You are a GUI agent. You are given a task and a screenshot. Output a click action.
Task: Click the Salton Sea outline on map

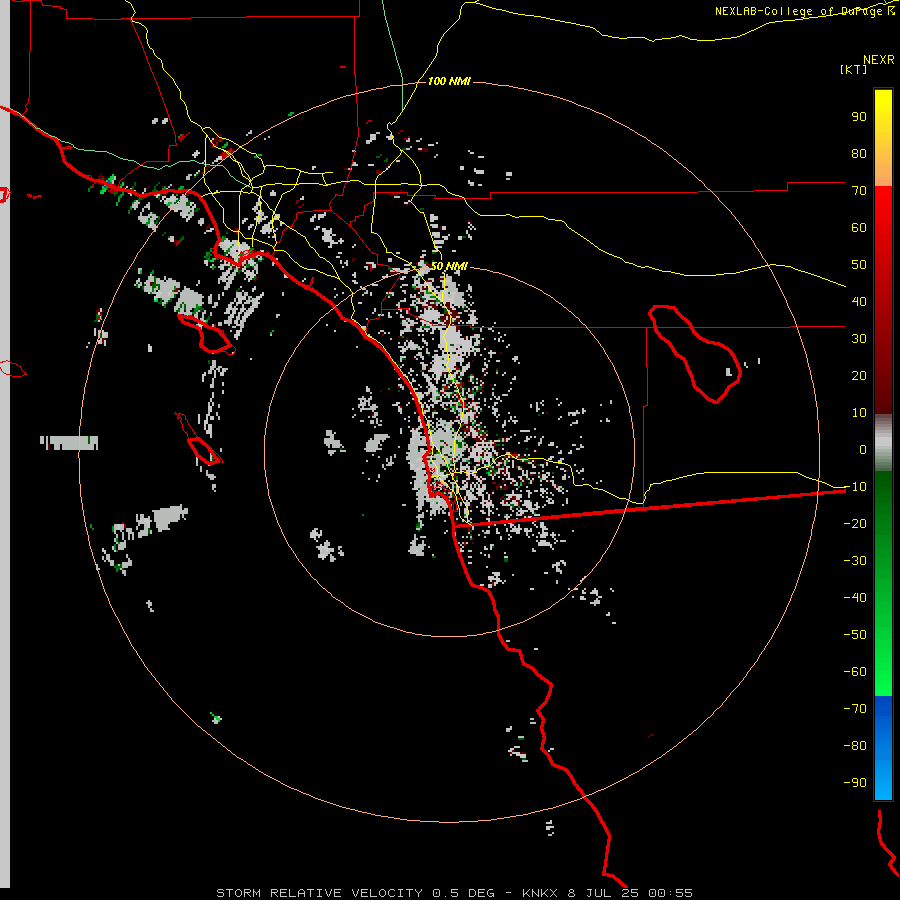pyautogui.click(x=695, y=354)
